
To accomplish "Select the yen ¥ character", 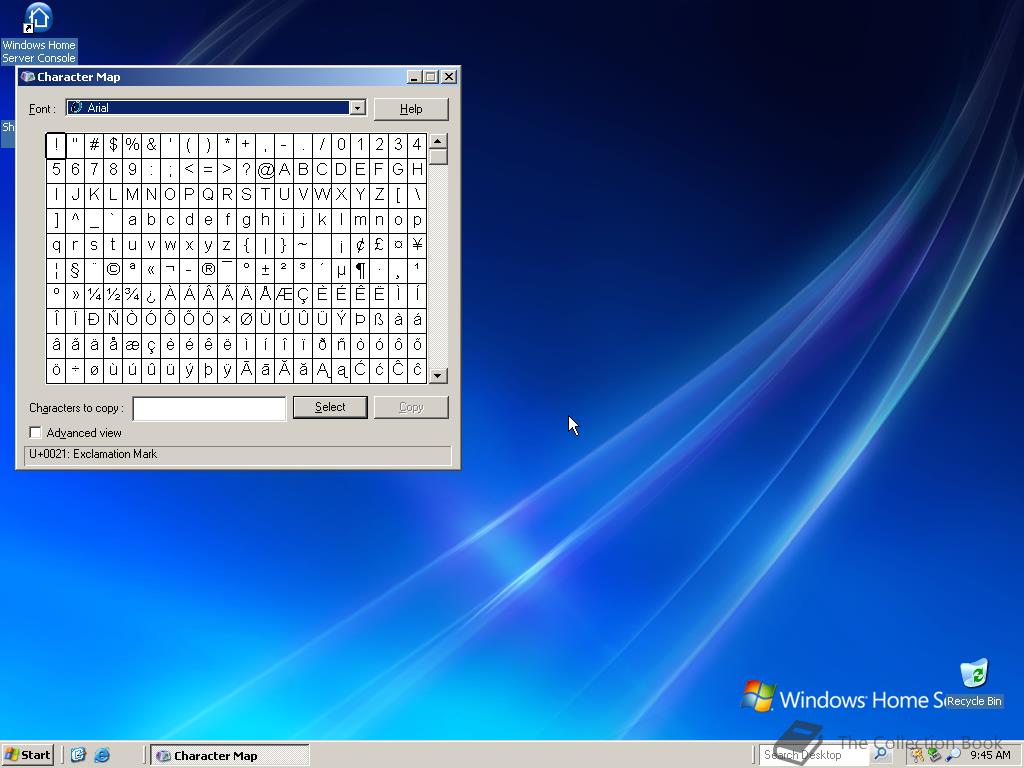I will pyautogui.click(x=417, y=245).
